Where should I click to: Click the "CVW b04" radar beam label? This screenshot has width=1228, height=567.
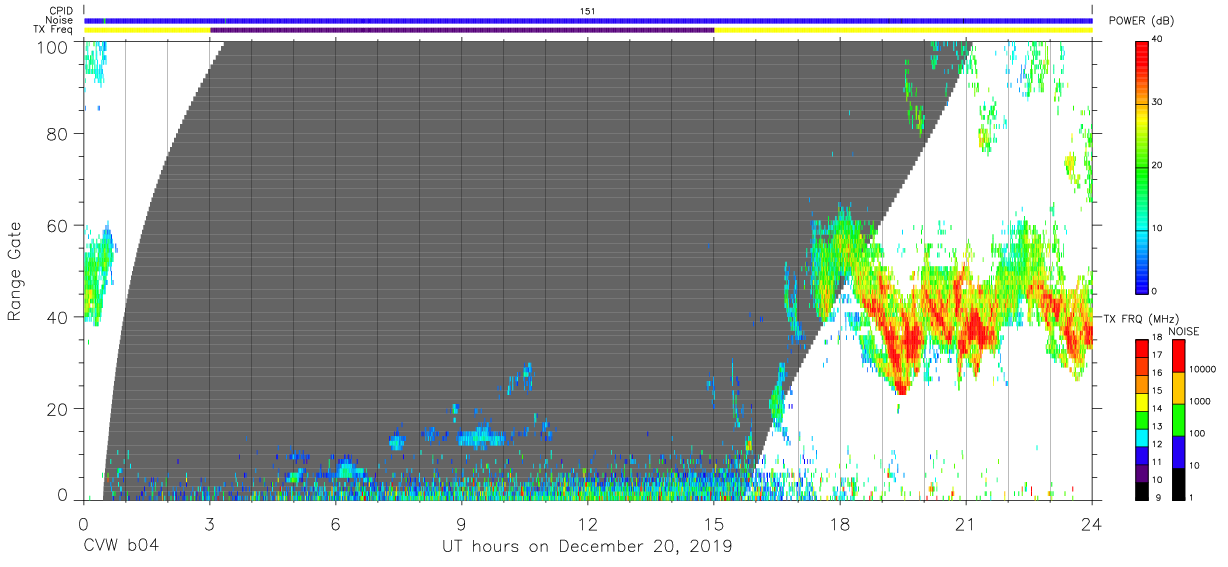[122, 547]
